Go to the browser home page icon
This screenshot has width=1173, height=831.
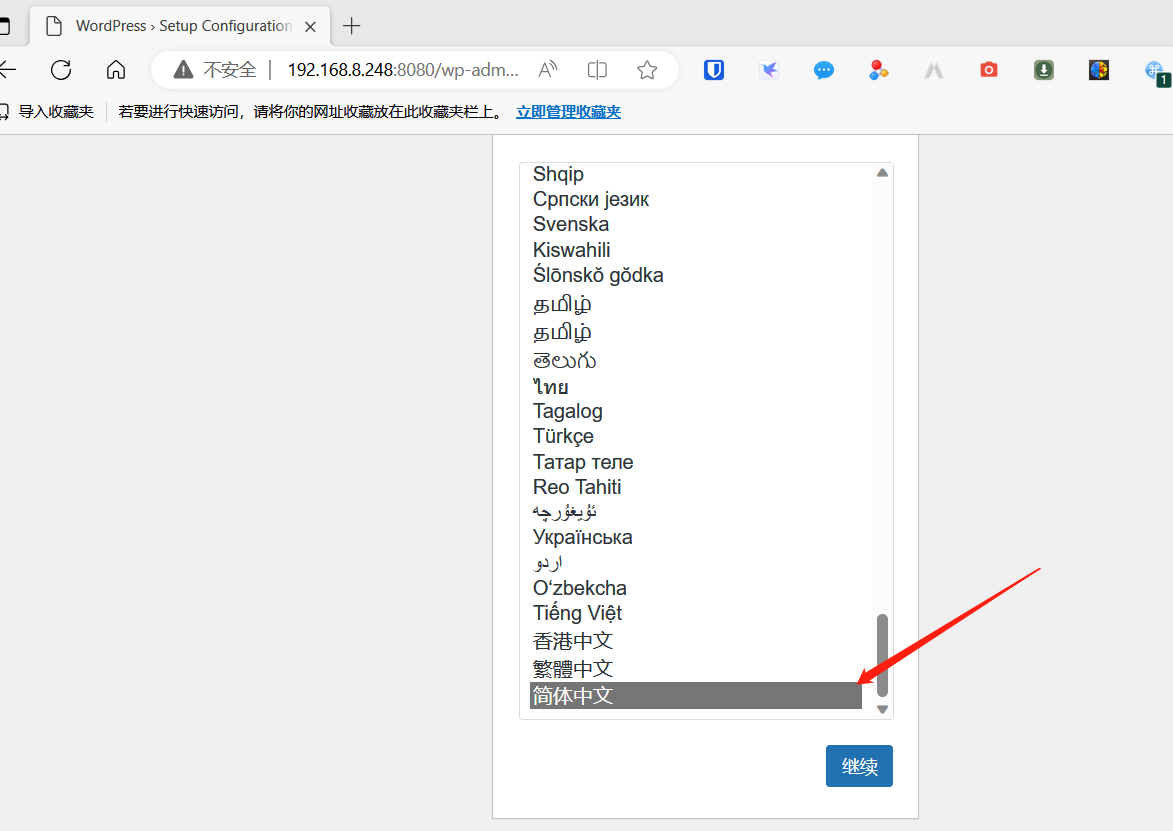click(x=116, y=70)
